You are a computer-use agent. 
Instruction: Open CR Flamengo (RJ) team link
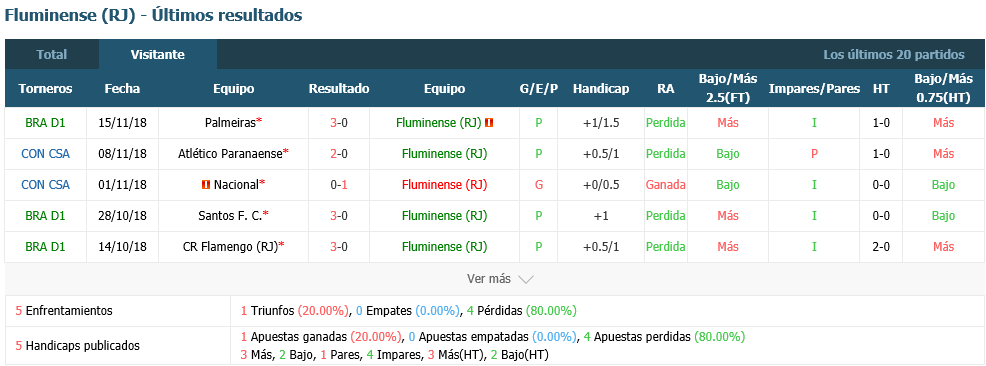click(x=230, y=247)
